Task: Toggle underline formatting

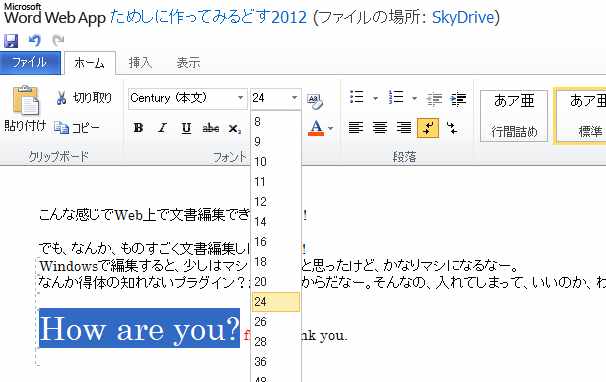Action: point(186,128)
